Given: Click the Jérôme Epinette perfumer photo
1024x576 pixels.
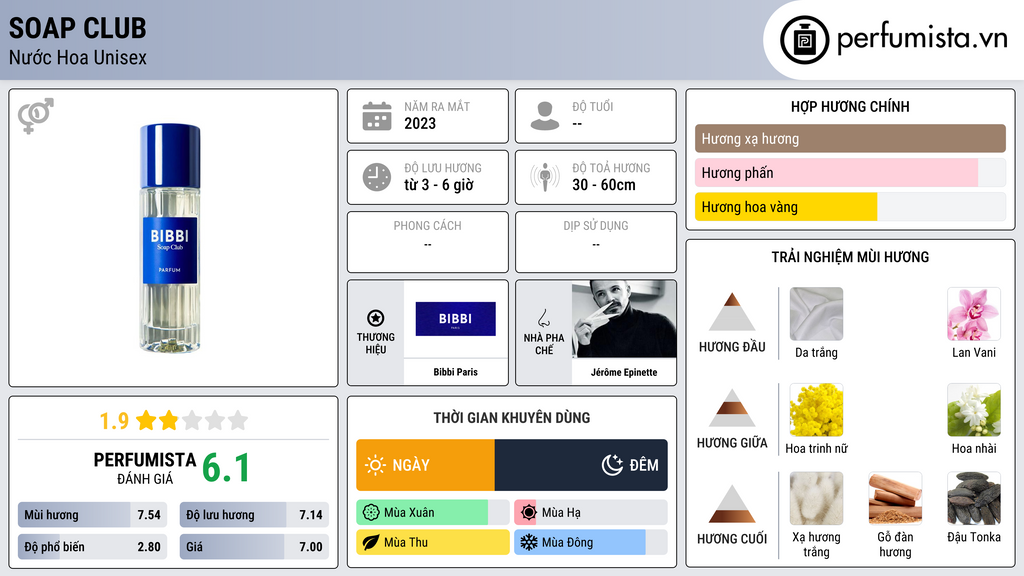Looking at the screenshot, I should click(x=624, y=319).
